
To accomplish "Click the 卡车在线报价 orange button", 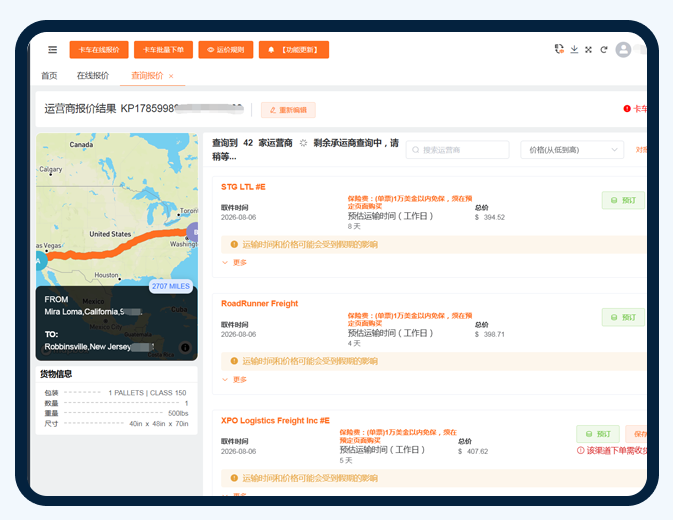I will tap(99, 50).
